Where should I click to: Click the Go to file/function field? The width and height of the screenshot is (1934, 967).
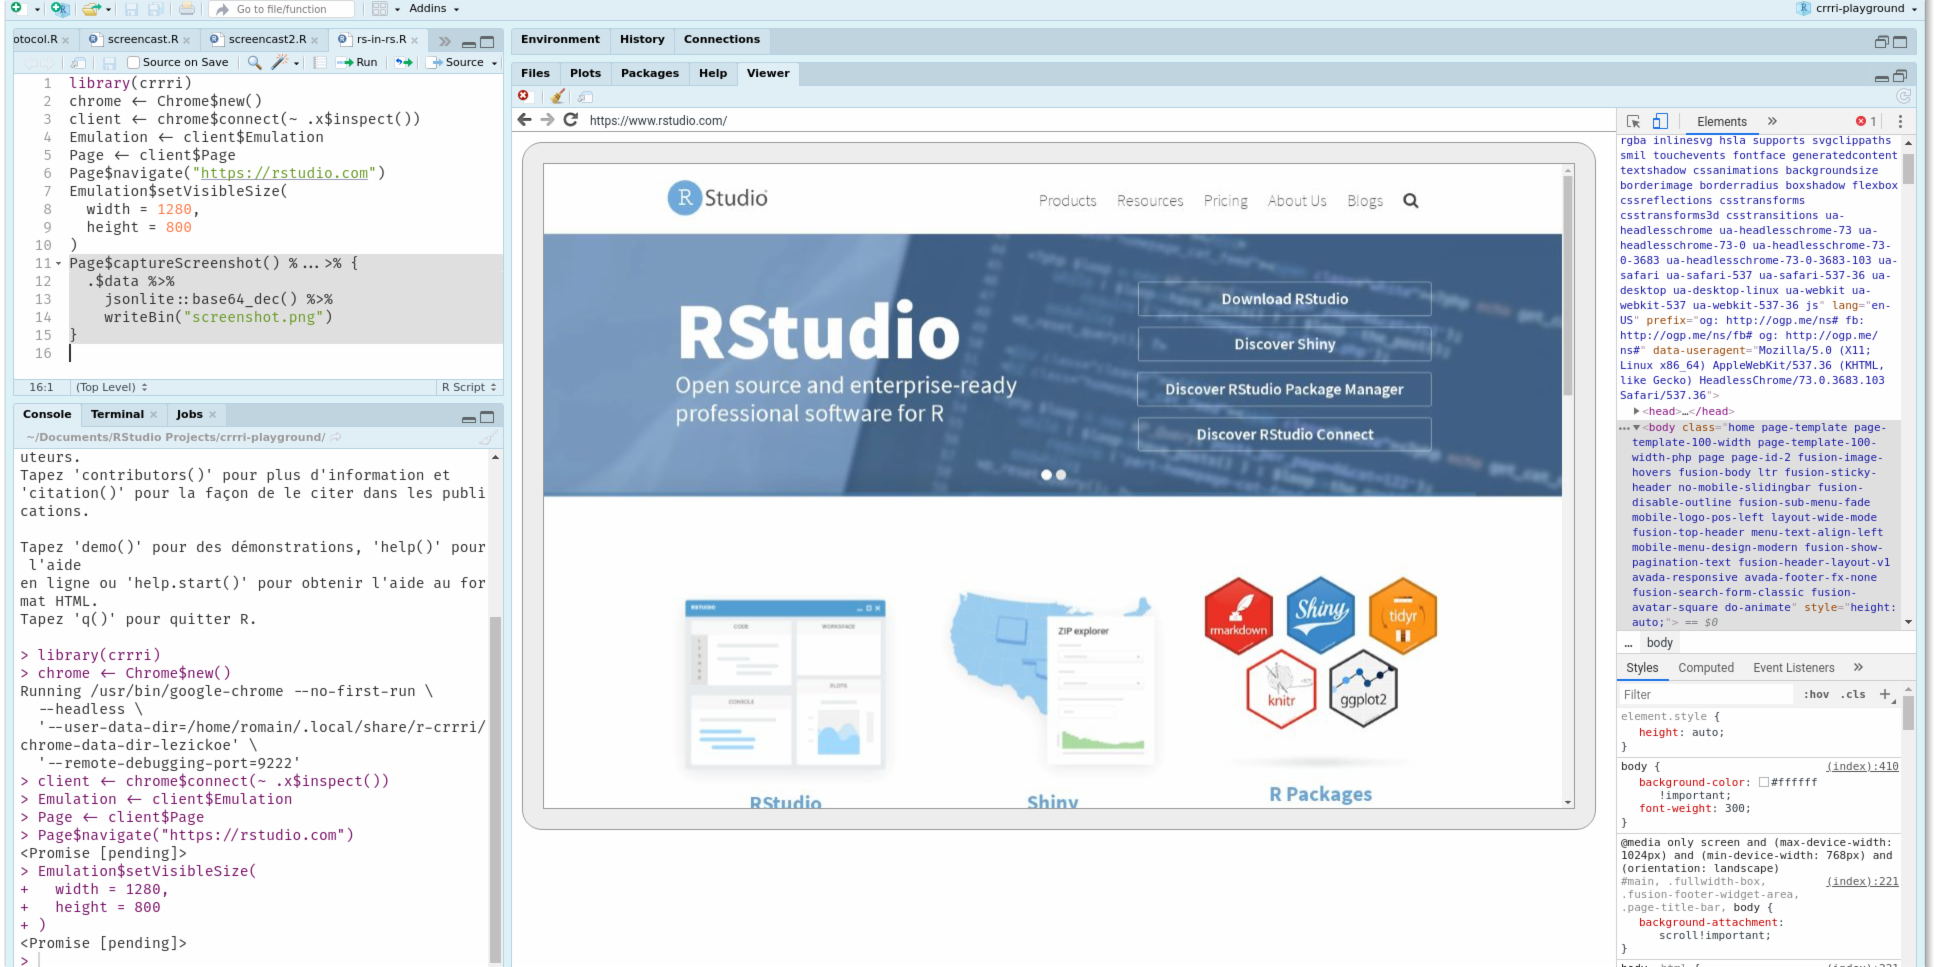(282, 9)
